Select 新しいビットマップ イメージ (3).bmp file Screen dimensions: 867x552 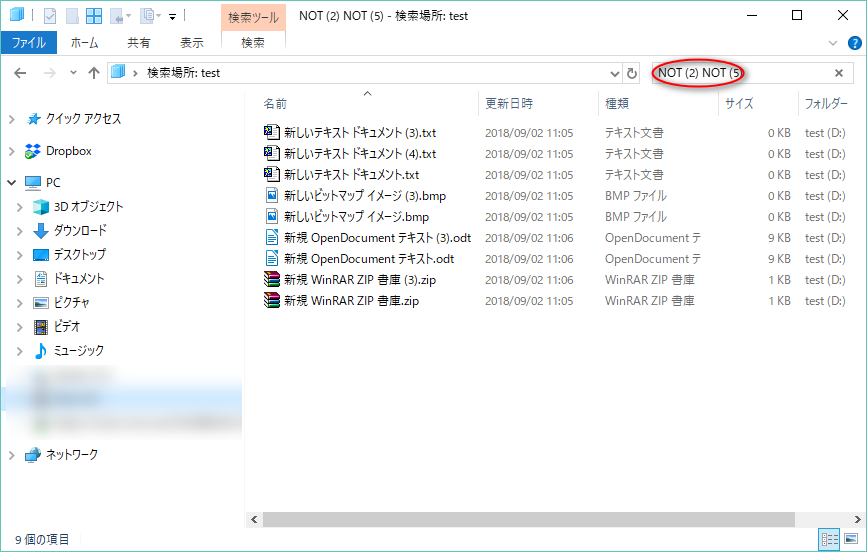coord(364,196)
